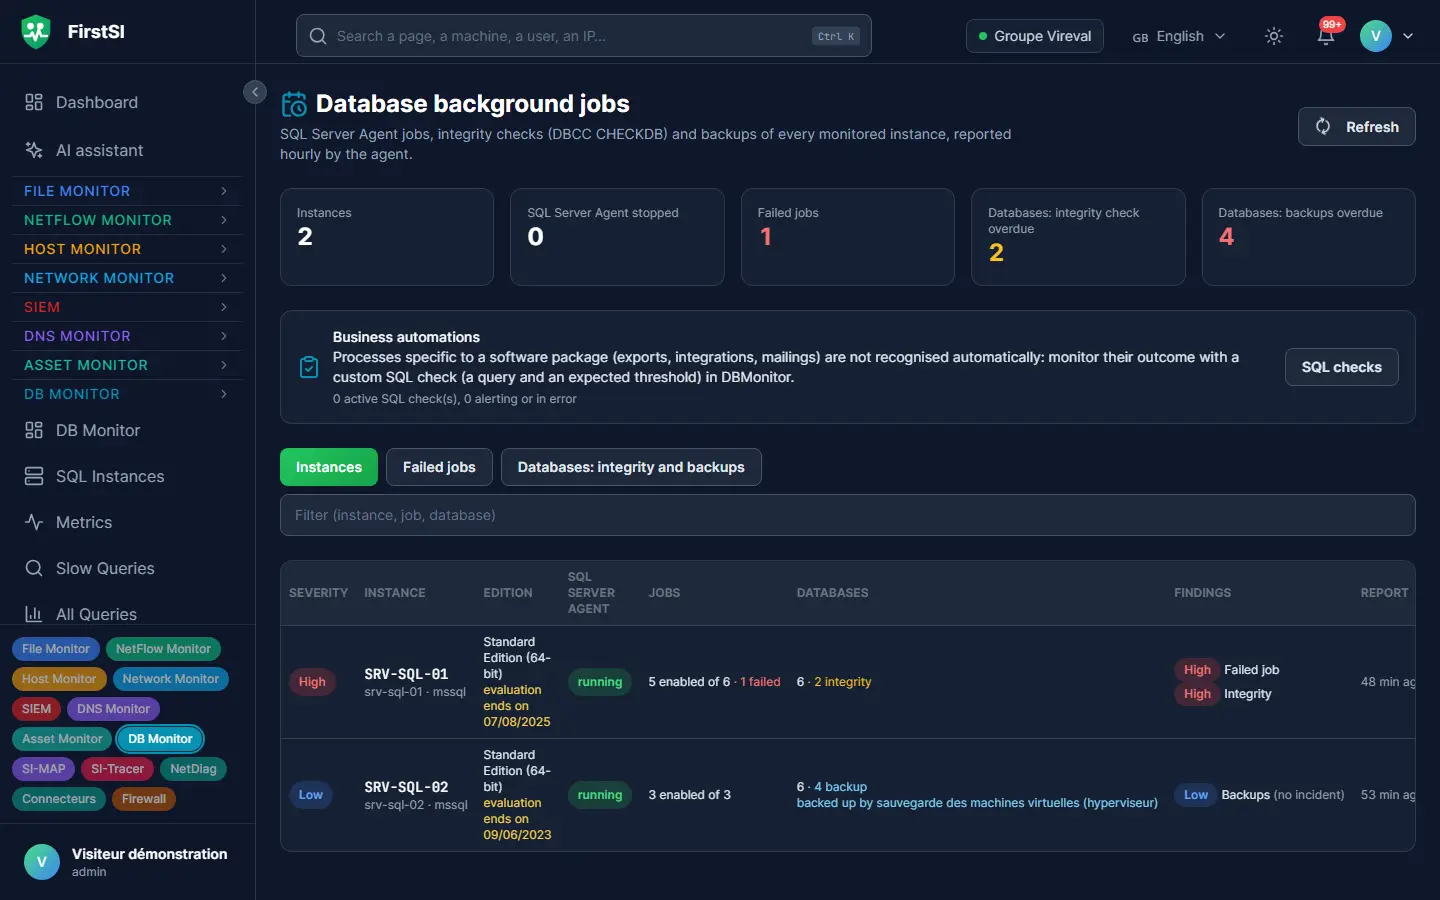The height and width of the screenshot is (900, 1440).
Task: Open Databases: integrity and backups tab
Action: point(631,467)
